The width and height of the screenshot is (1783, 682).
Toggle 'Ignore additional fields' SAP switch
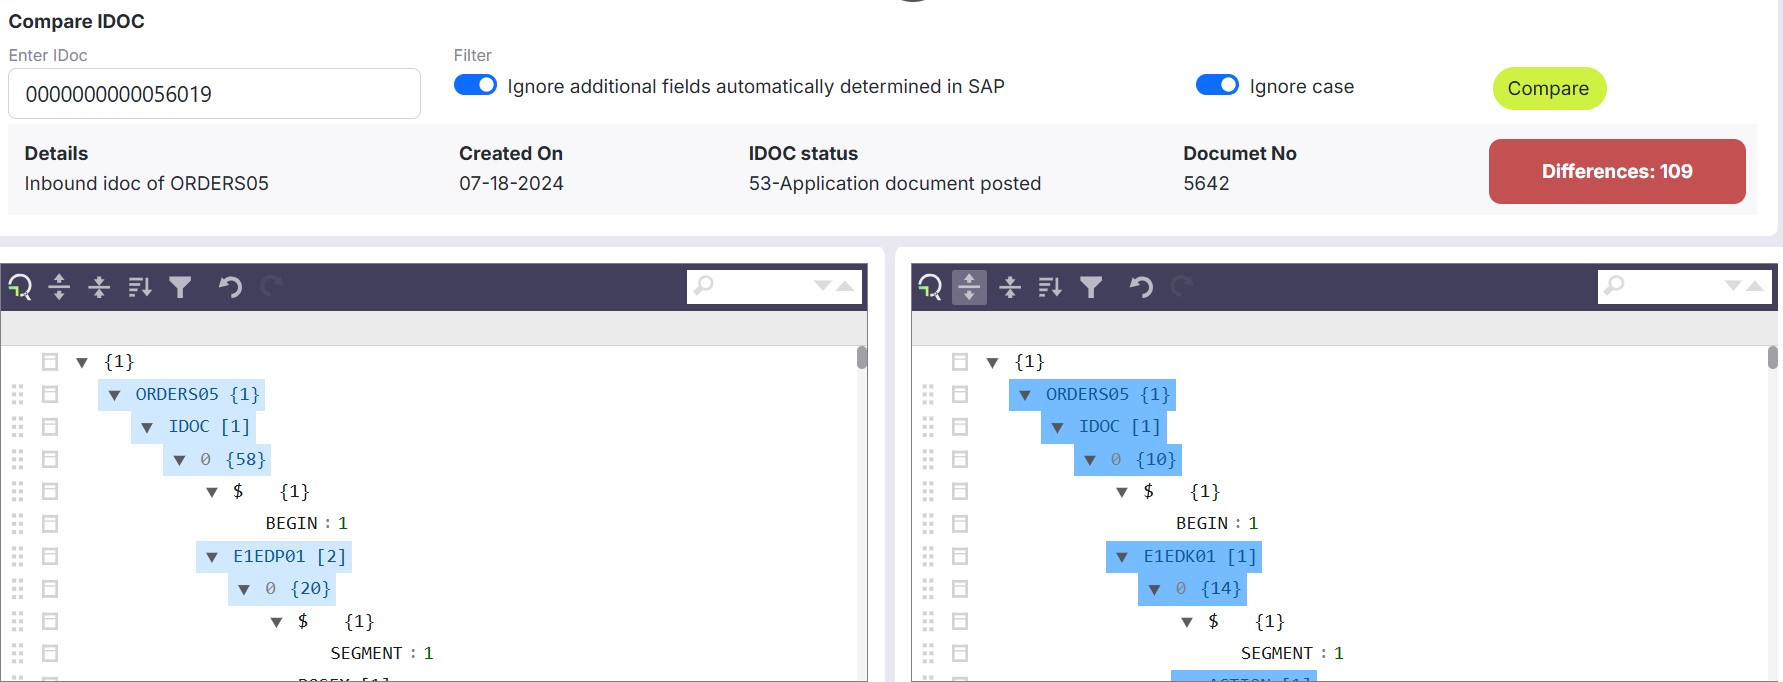click(x=475, y=85)
